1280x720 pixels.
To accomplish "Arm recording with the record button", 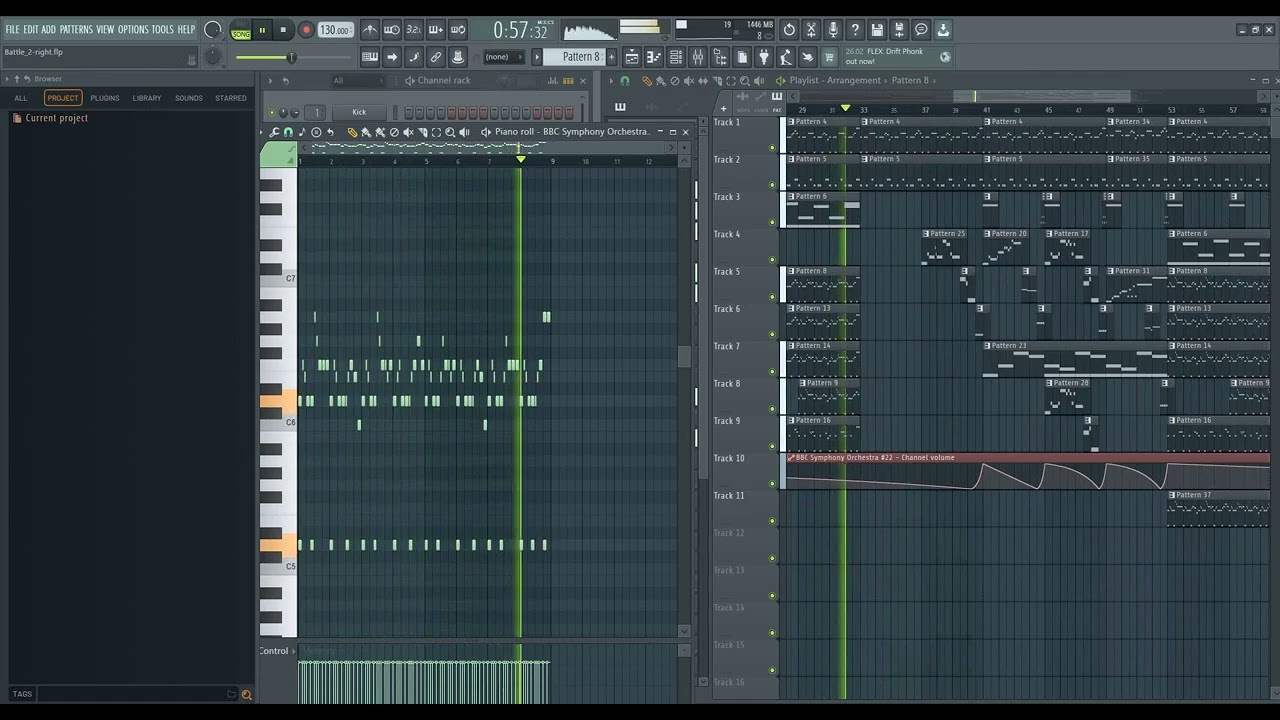I will [307, 31].
